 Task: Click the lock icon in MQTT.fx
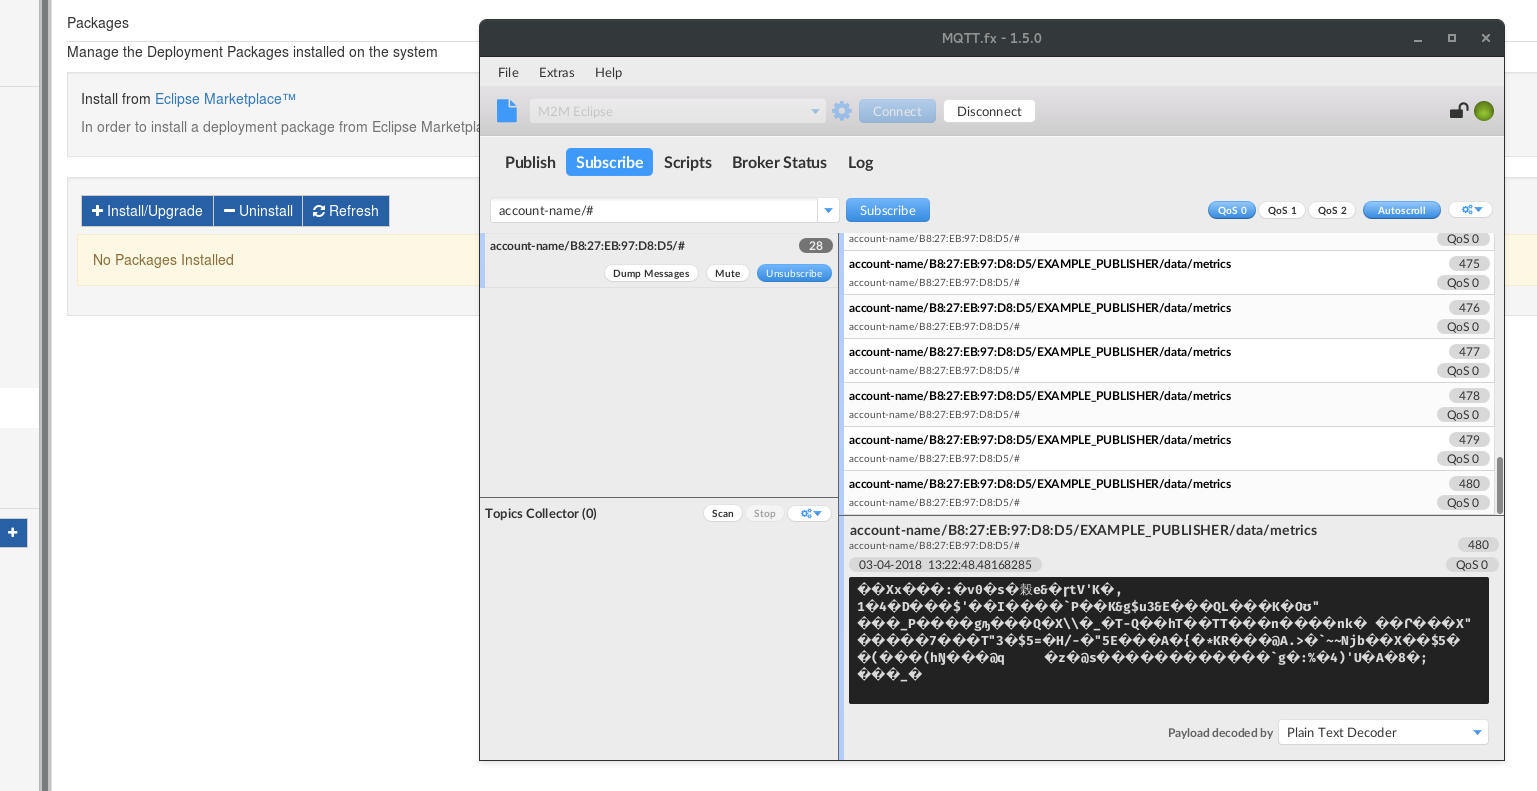click(1459, 110)
